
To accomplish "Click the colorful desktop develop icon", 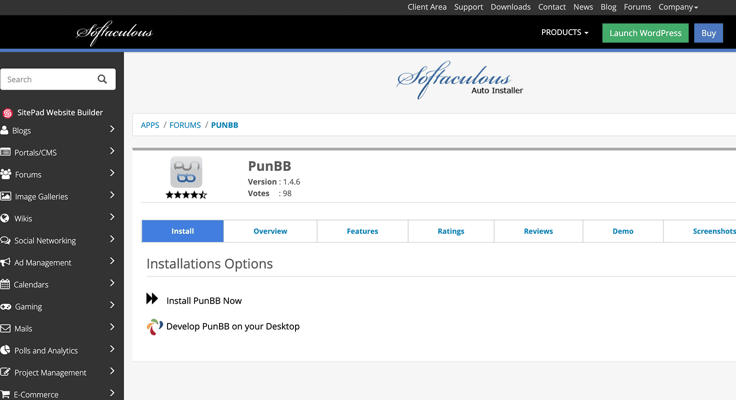I will 155,327.
